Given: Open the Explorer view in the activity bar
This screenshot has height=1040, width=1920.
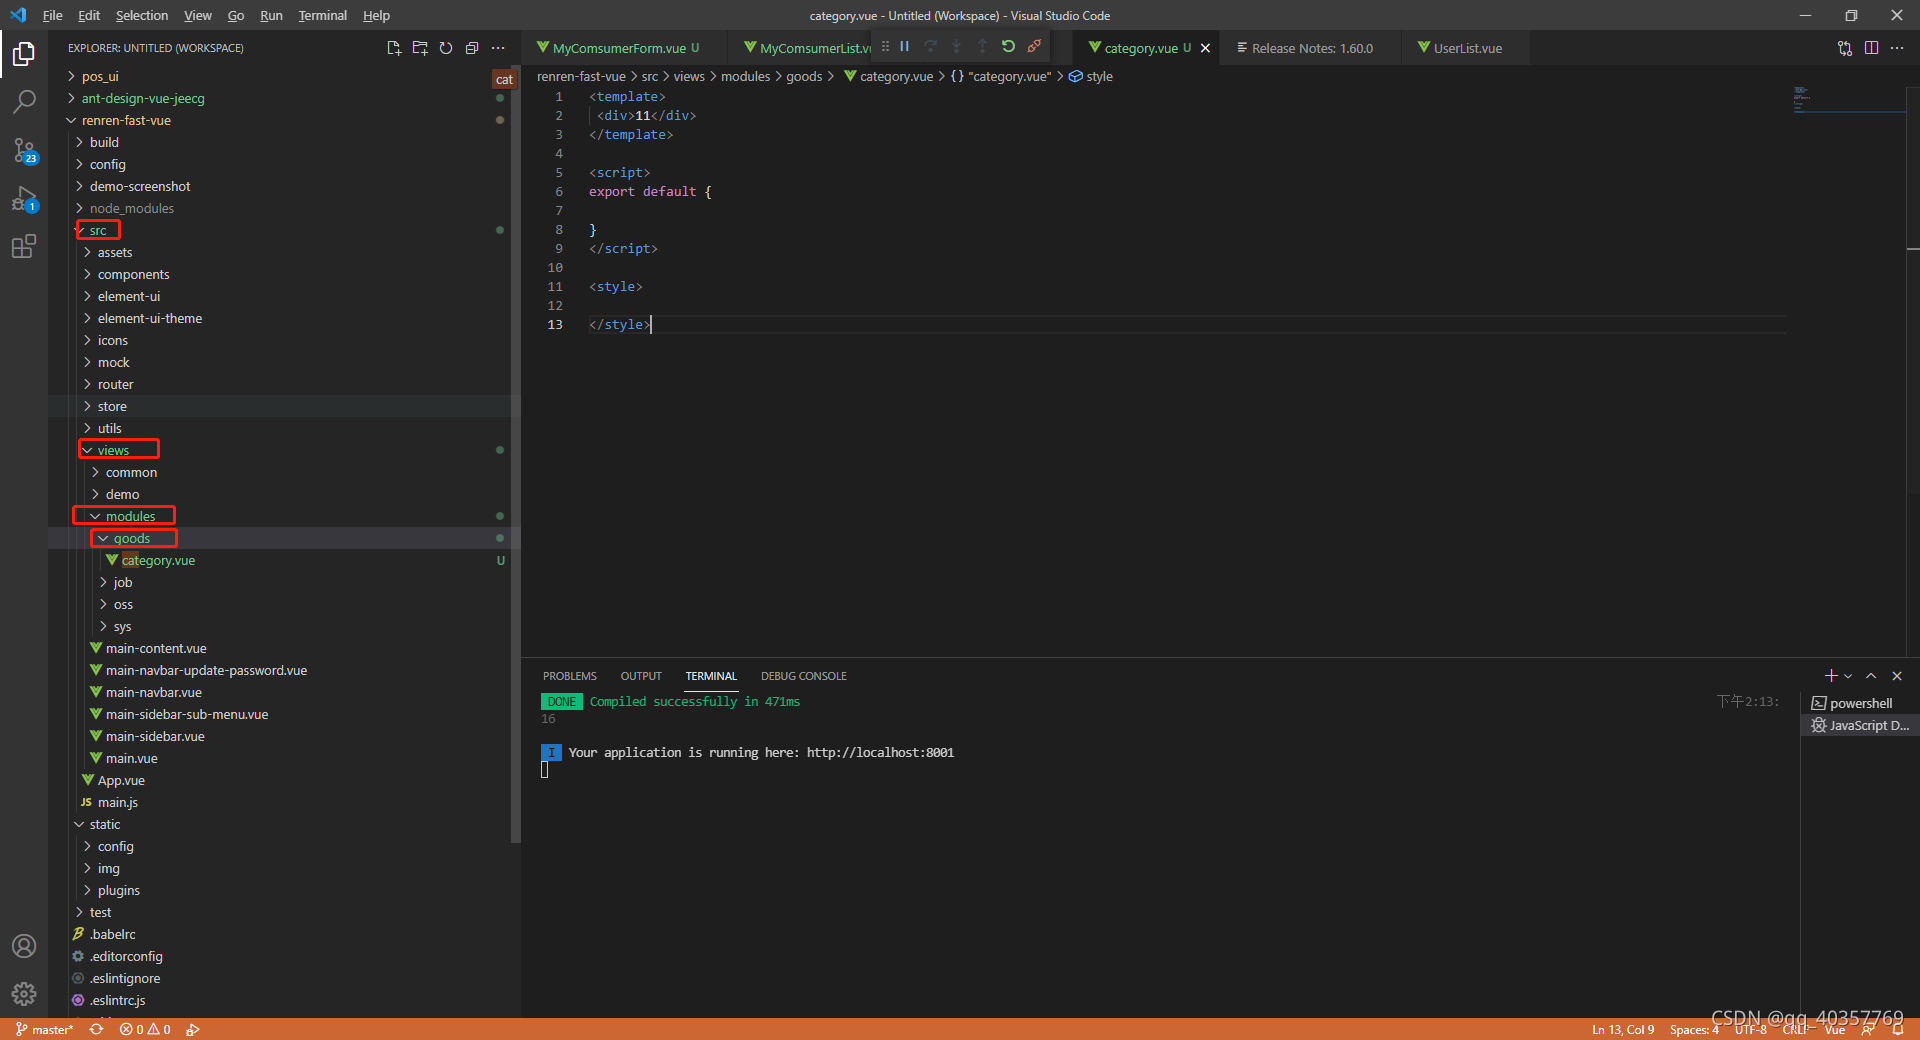Looking at the screenshot, I should pyautogui.click(x=24, y=54).
